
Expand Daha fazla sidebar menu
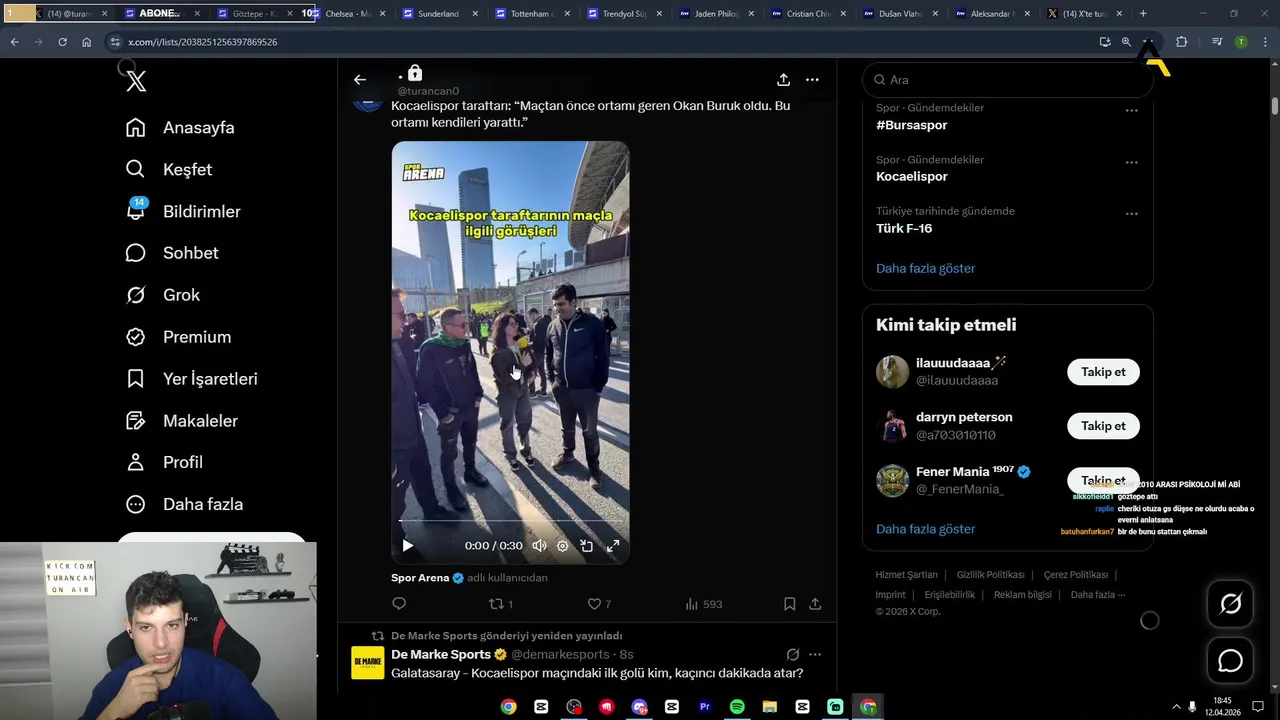pyautogui.click(x=185, y=504)
